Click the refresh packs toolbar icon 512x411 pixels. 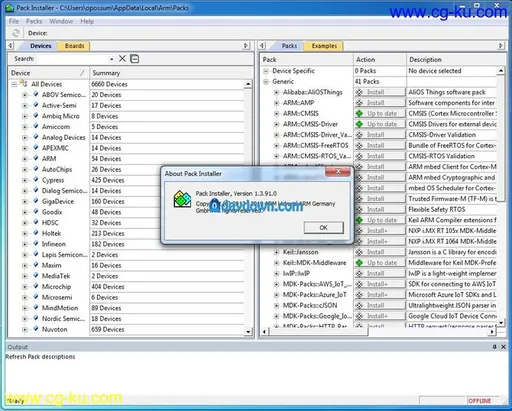click(x=15, y=33)
